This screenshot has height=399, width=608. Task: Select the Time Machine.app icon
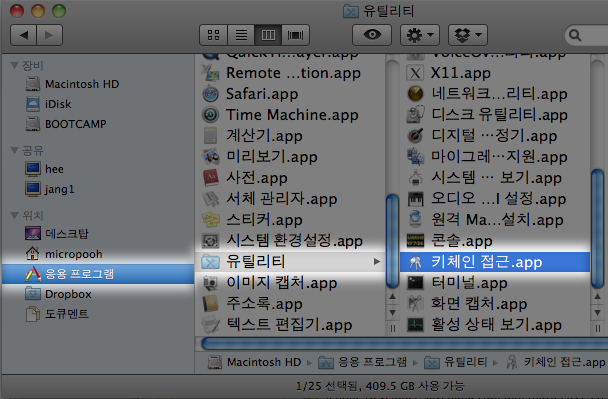pos(211,115)
